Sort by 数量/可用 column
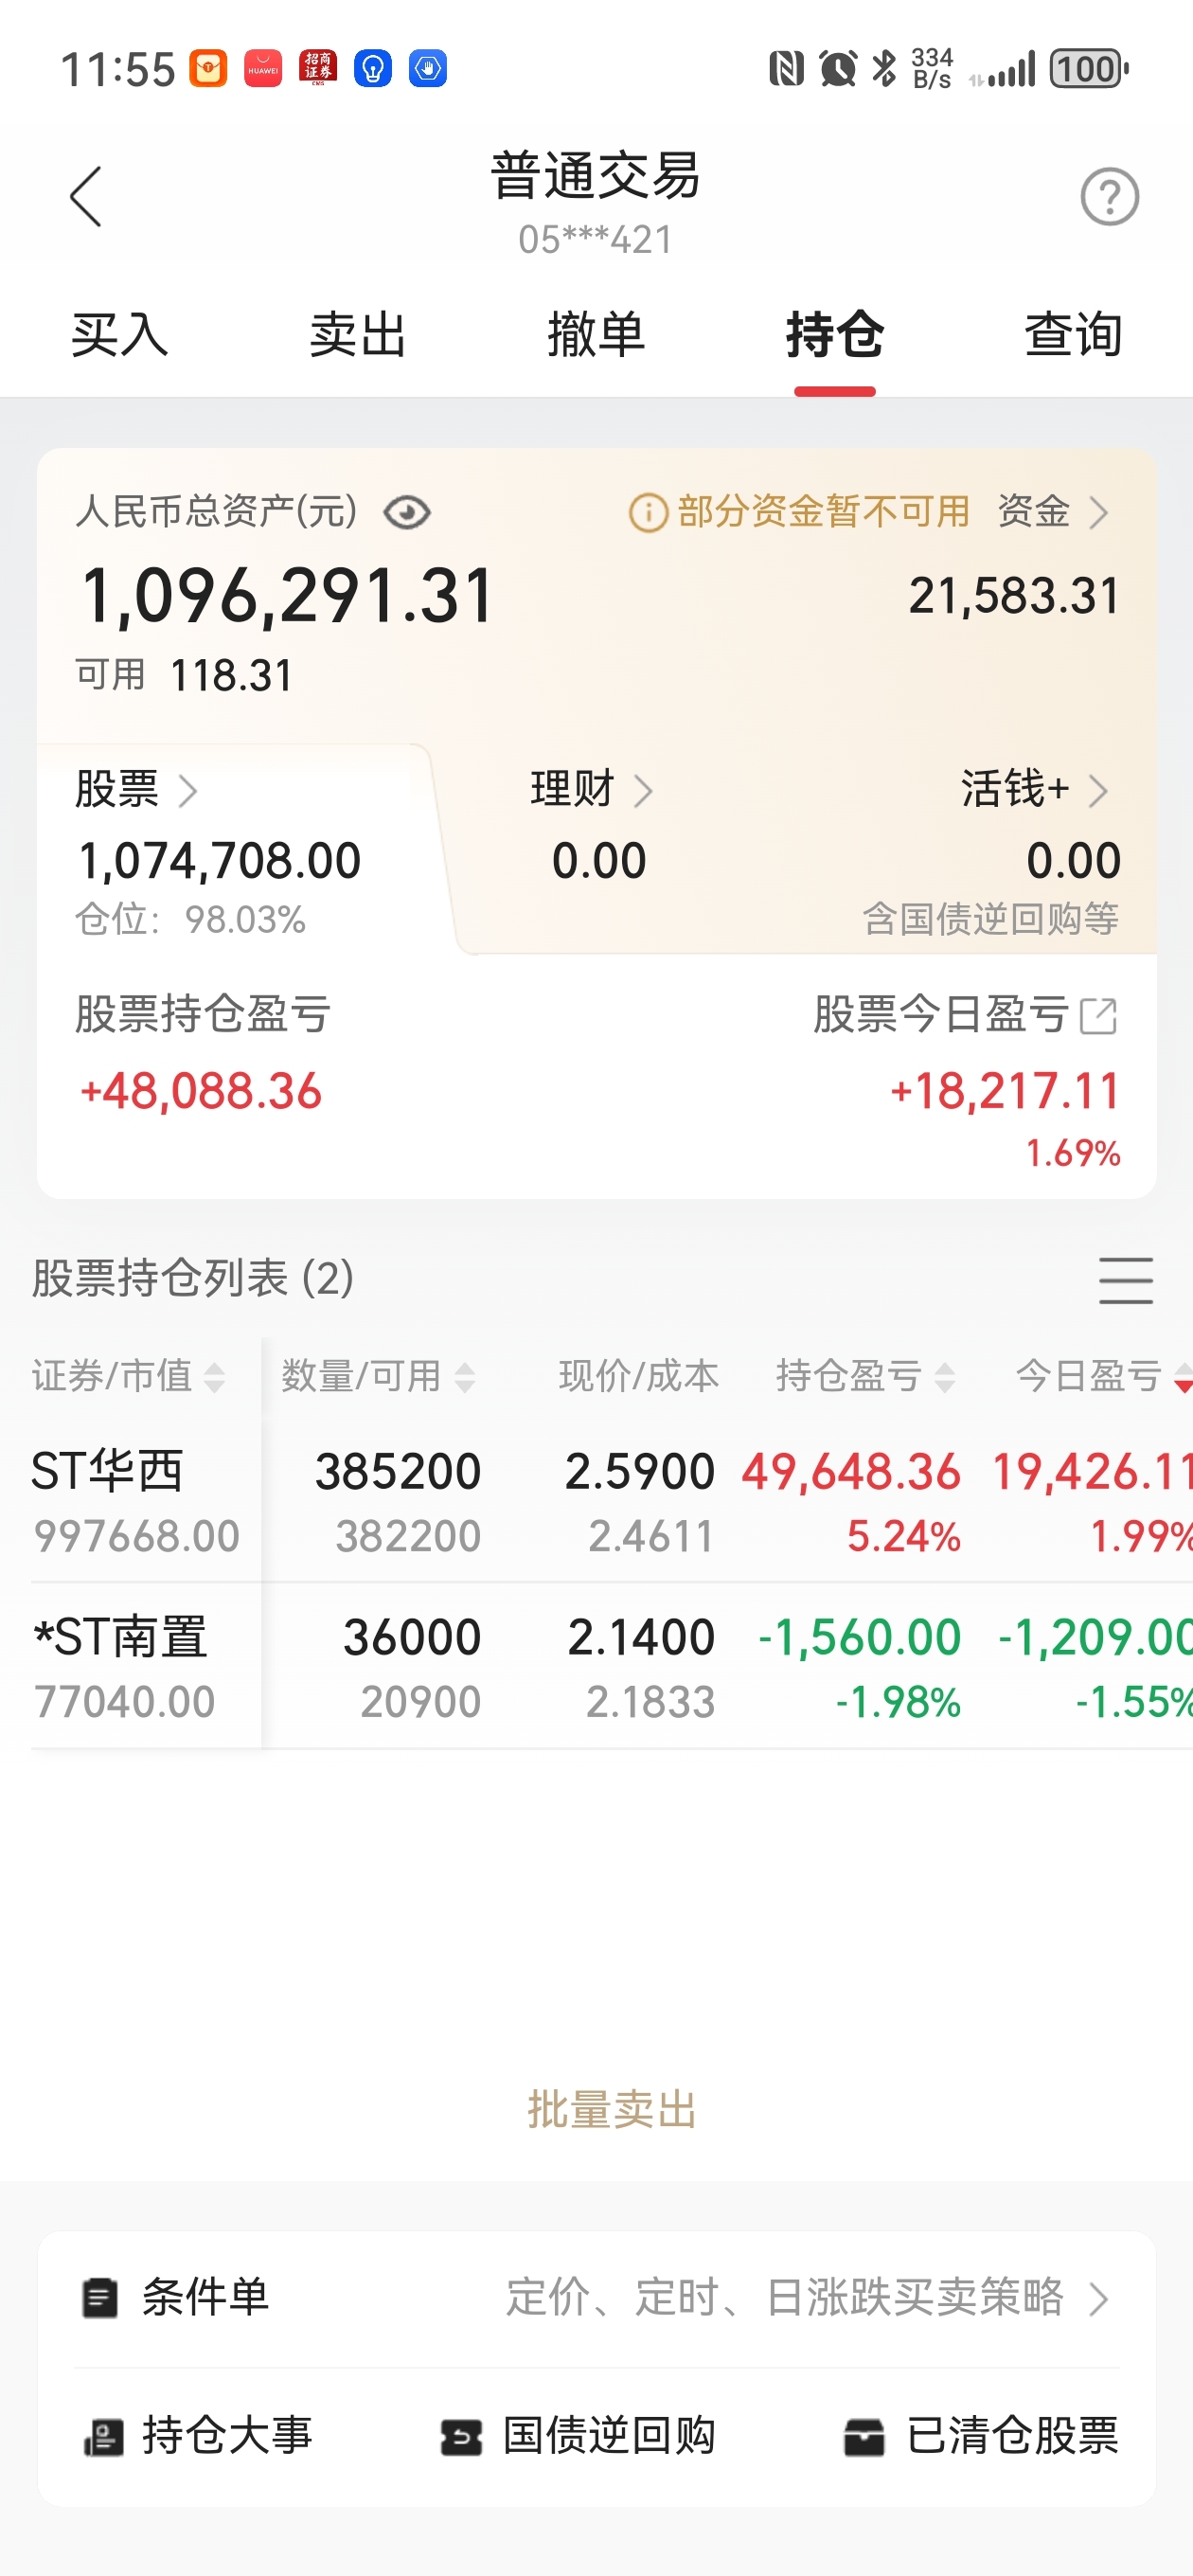Image resolution: width=1193 pixels, height=2576 pixels. click(x=378, y=1376)
